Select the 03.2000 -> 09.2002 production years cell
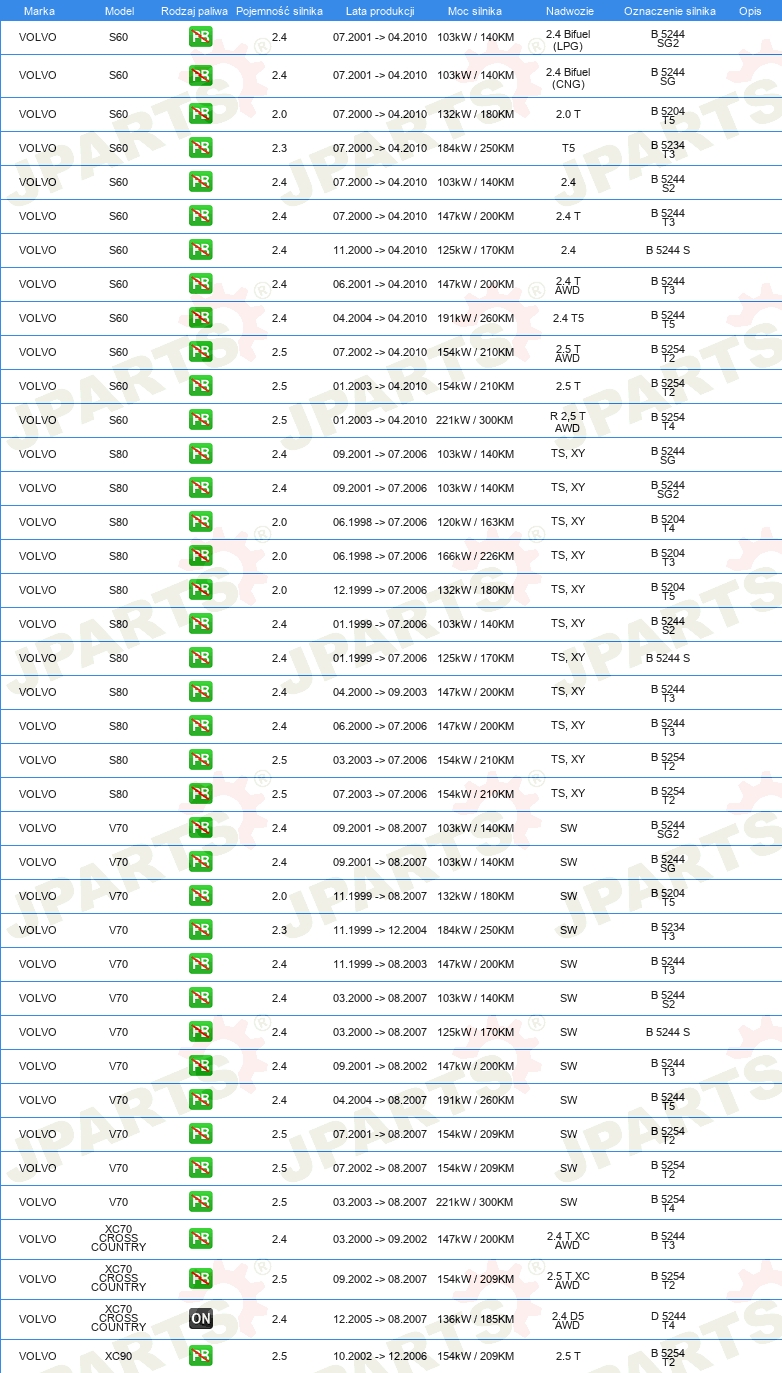782x1373 pixels. (x=380, y=1239)
